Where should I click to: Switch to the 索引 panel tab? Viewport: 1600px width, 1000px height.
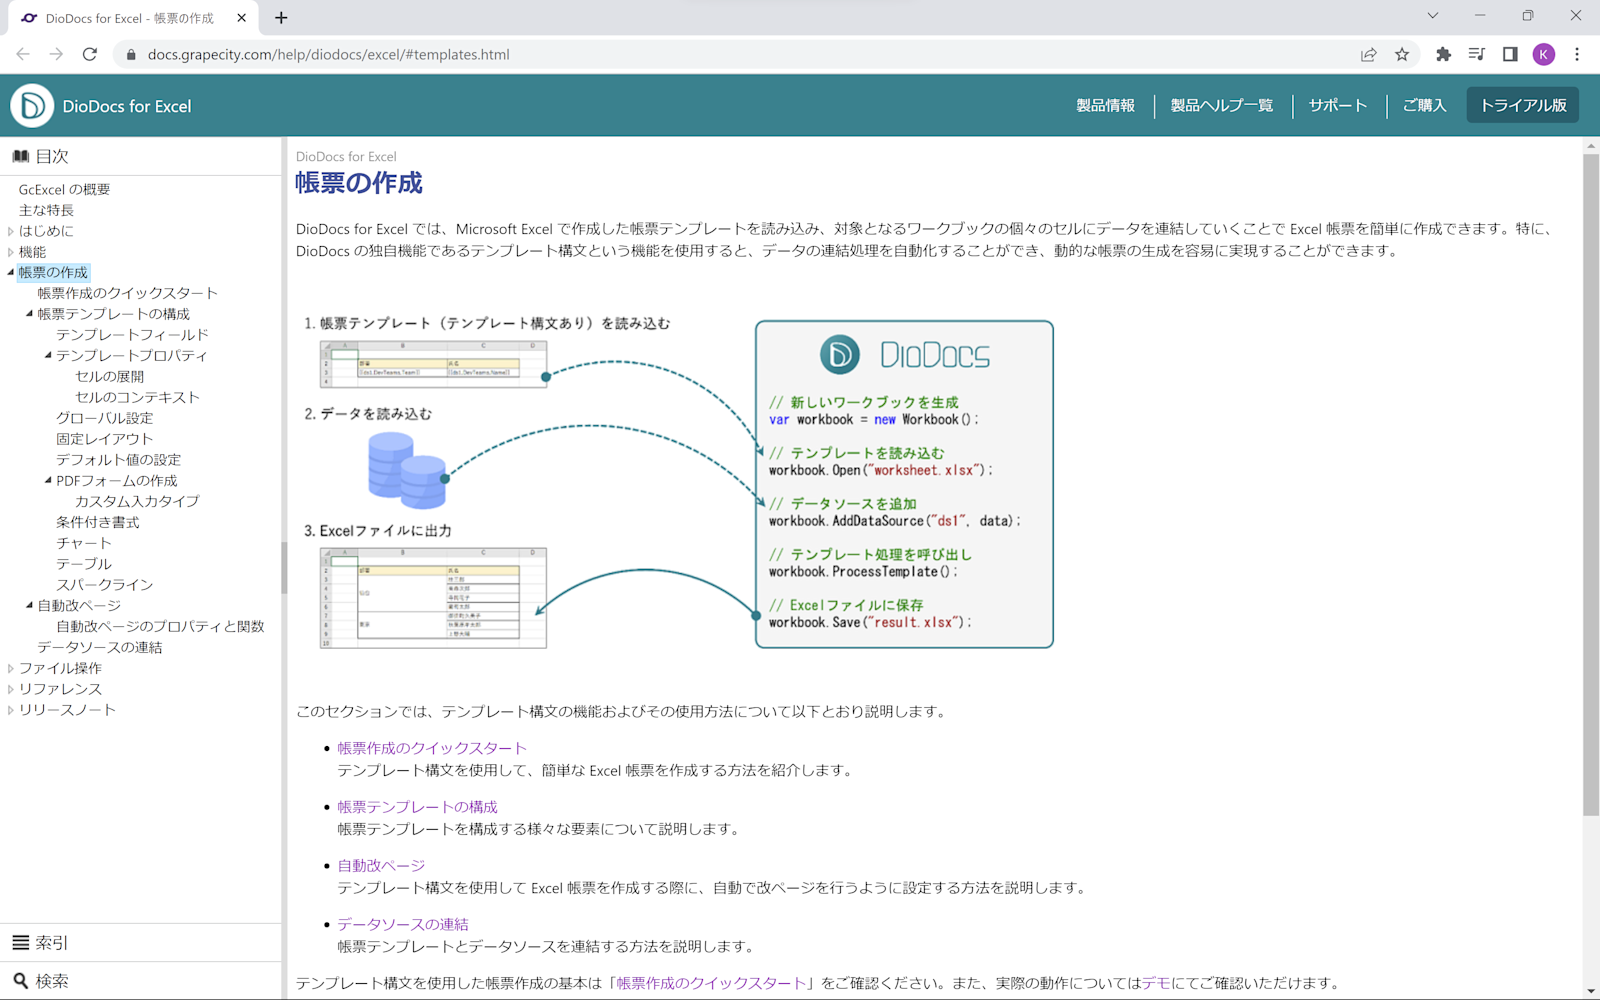click(141, 943)
